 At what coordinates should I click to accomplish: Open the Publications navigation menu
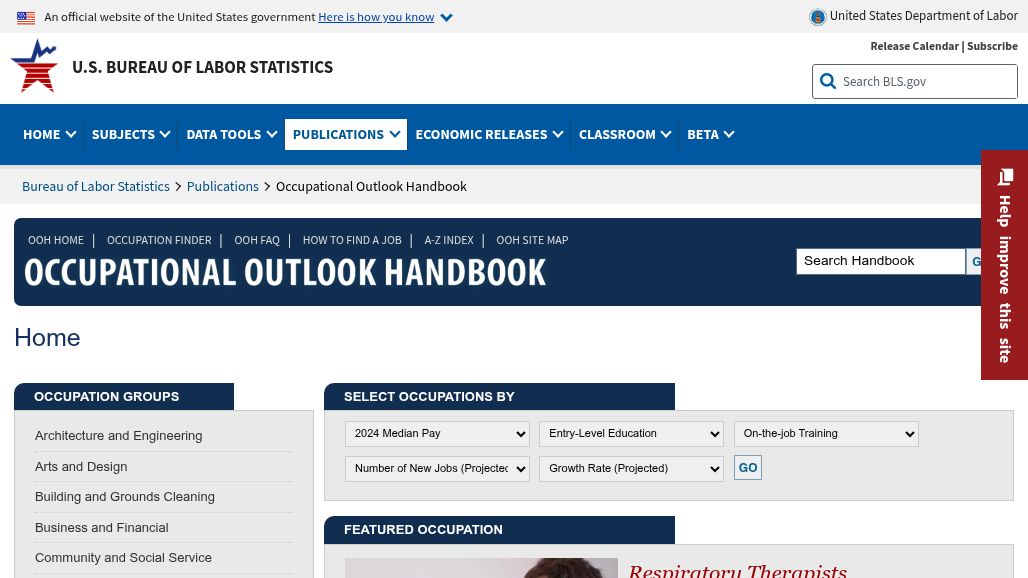(346, 134)
